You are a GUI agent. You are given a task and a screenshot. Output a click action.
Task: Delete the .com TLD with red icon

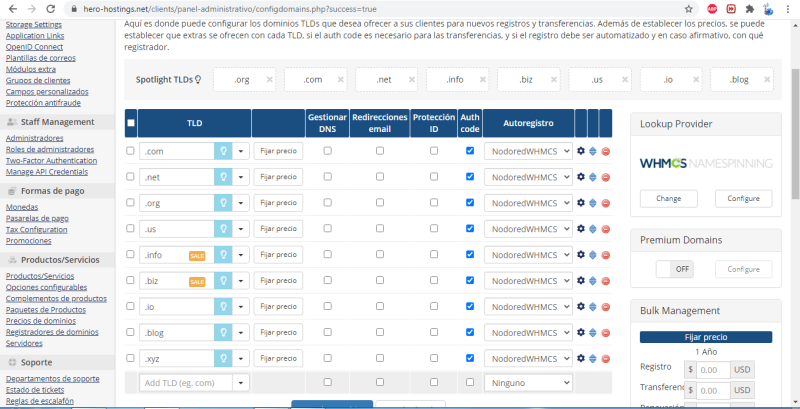(606, 151)
